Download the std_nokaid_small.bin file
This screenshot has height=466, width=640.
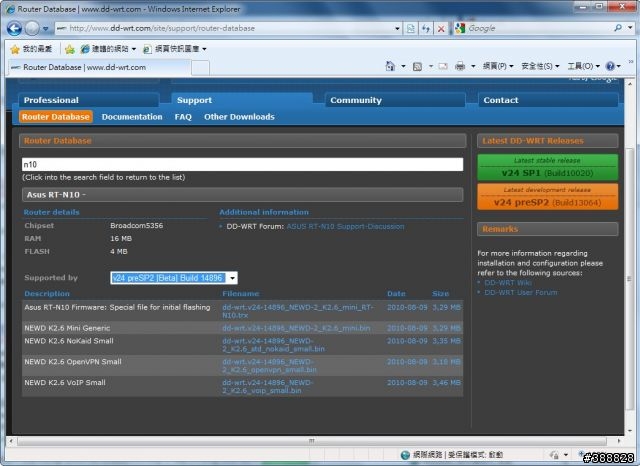(x=273, y=345)
